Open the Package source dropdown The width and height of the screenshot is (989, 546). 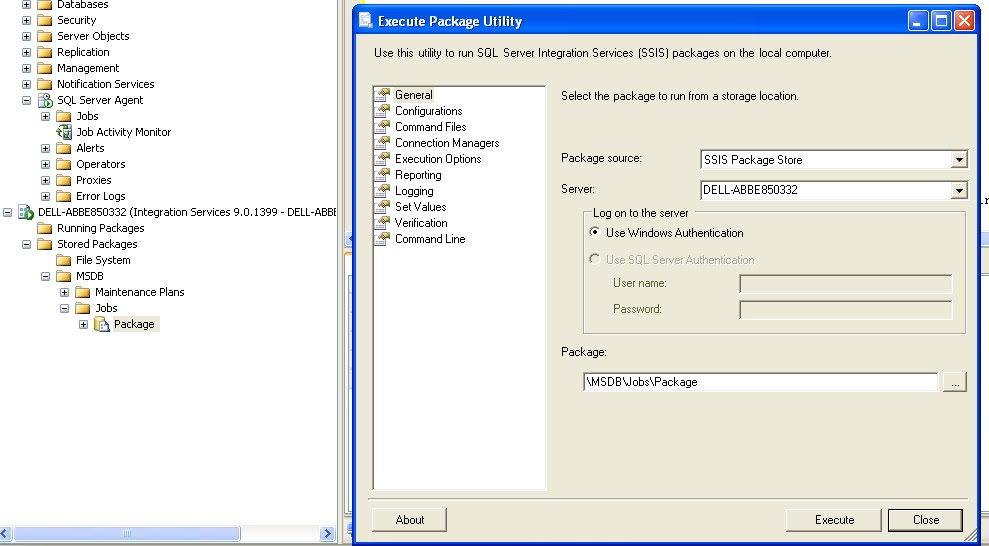pos(959,160)
